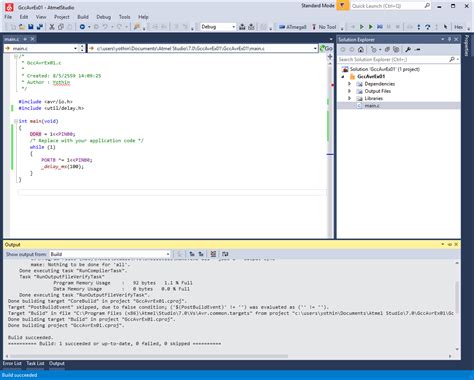Viewport: 474px width, 380px height.
Task: Click Go to Previous Message icon
Action: pyautogui.click(x=192, y=254)
